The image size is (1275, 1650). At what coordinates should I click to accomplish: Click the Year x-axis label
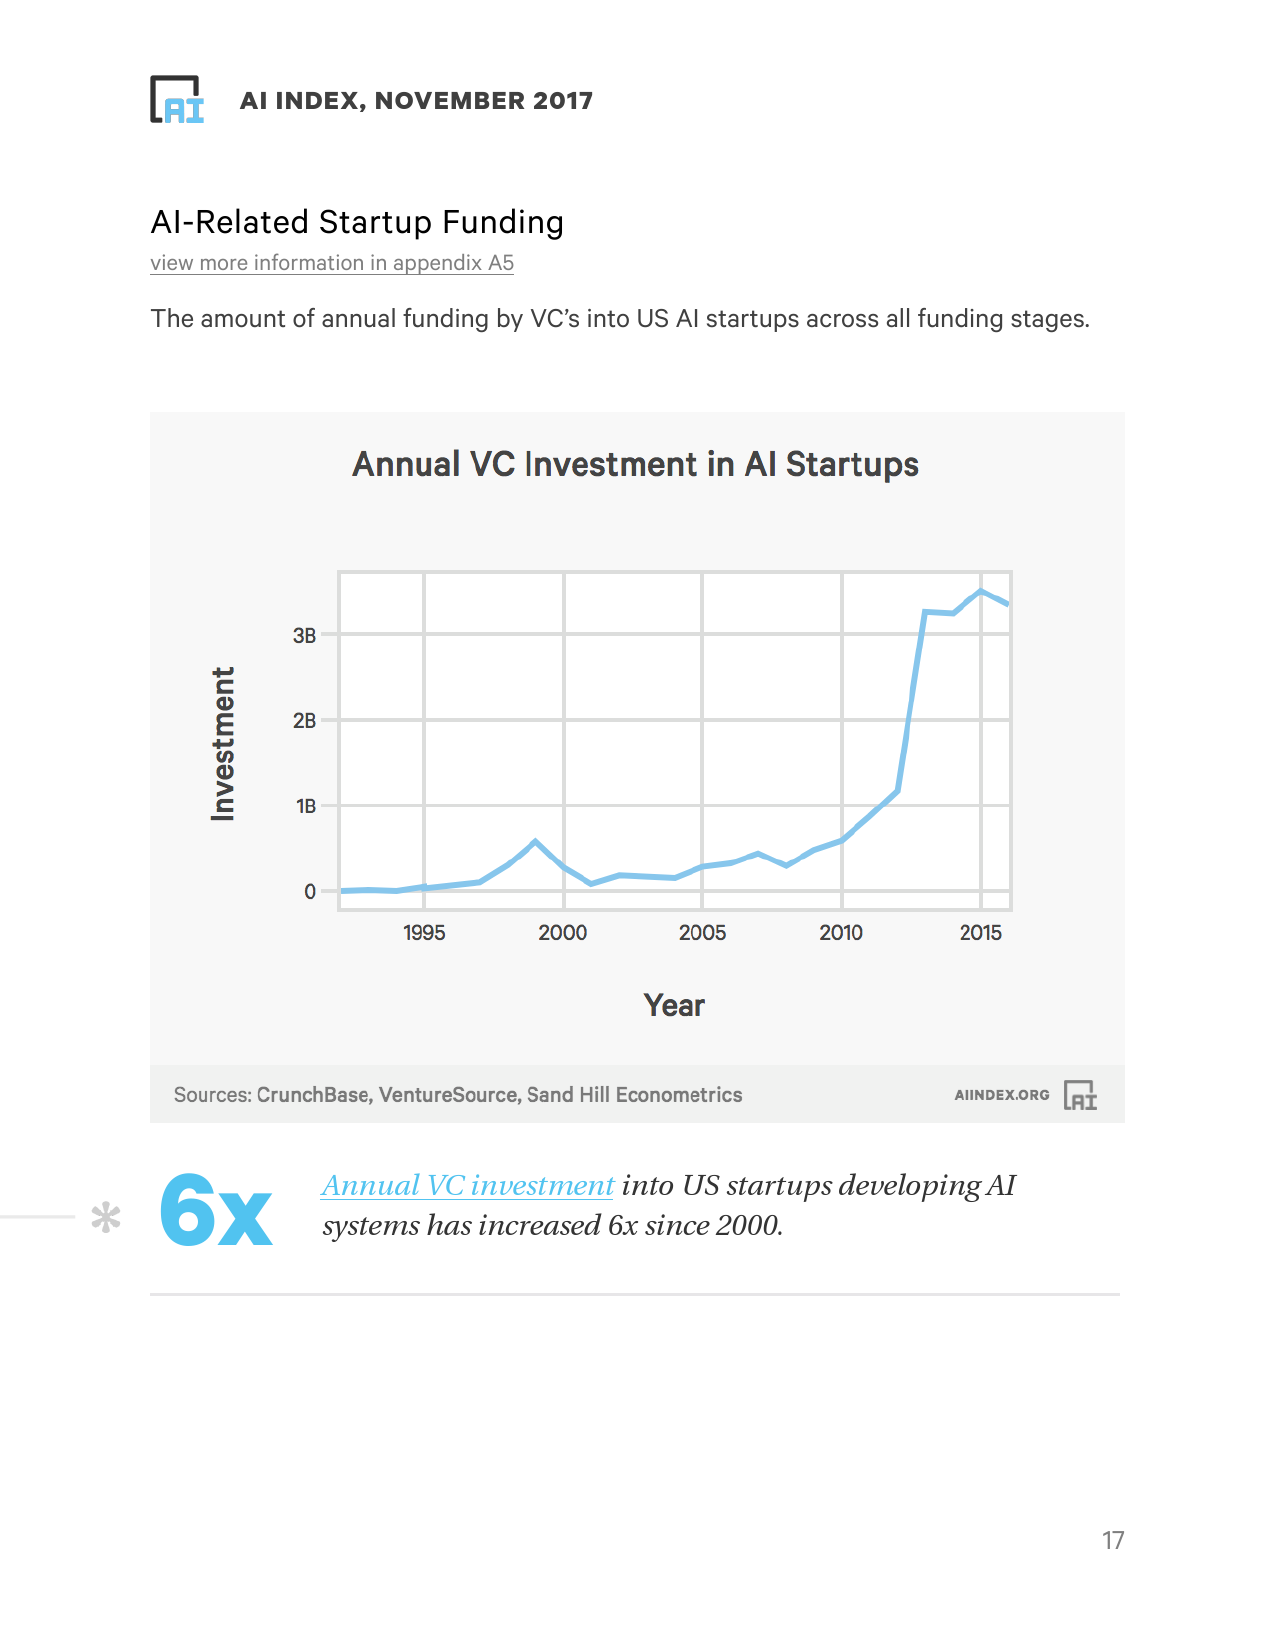point(674,1006)
